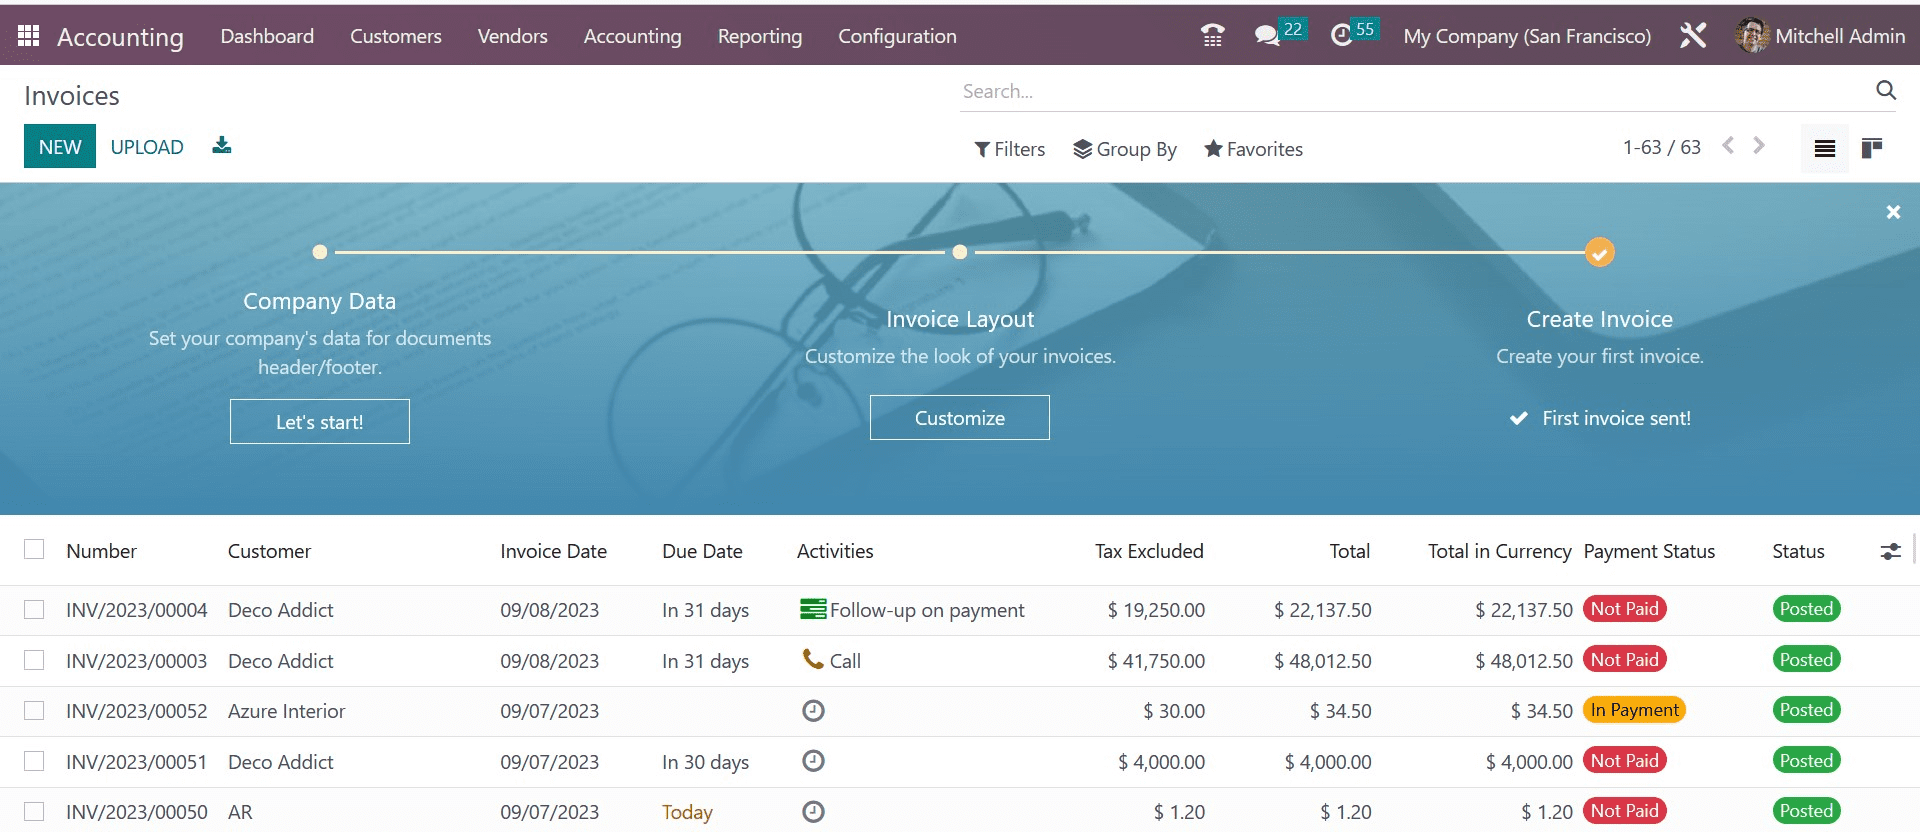
Task: Switch to kanban view icon
Action: coord(1872,148)
